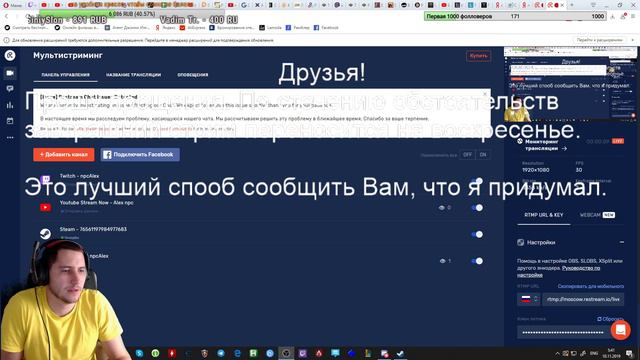Click the YouTube channel logo icon

[45, 207]
